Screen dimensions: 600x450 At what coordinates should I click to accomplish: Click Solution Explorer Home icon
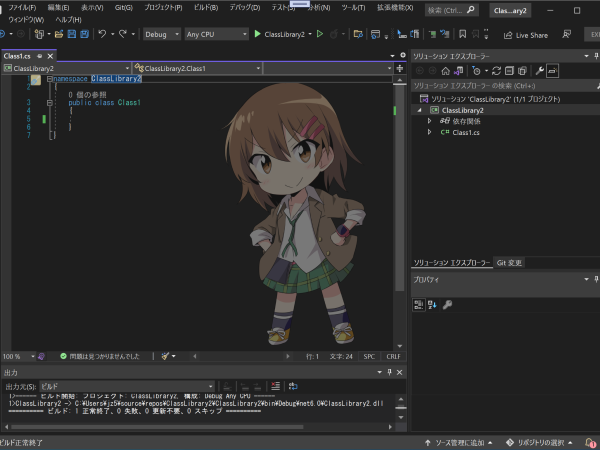[x=445, y=71]
